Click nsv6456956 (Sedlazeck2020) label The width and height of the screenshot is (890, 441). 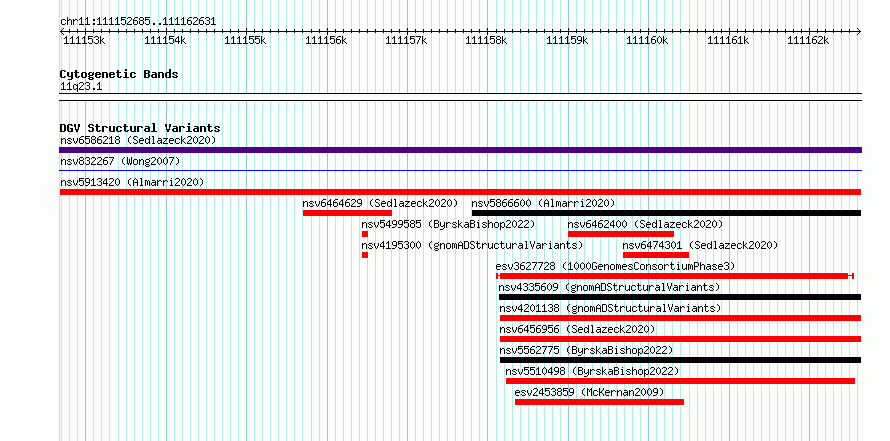tap(577, 329)
